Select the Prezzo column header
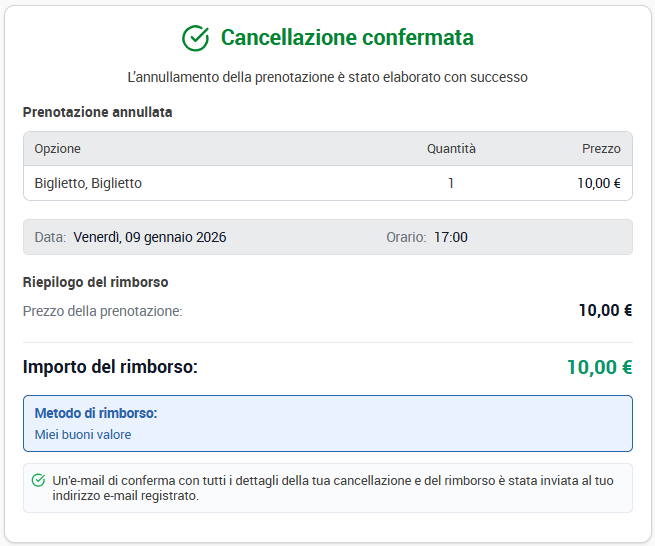This screenshot has height=546, width=655. point(601,149)
